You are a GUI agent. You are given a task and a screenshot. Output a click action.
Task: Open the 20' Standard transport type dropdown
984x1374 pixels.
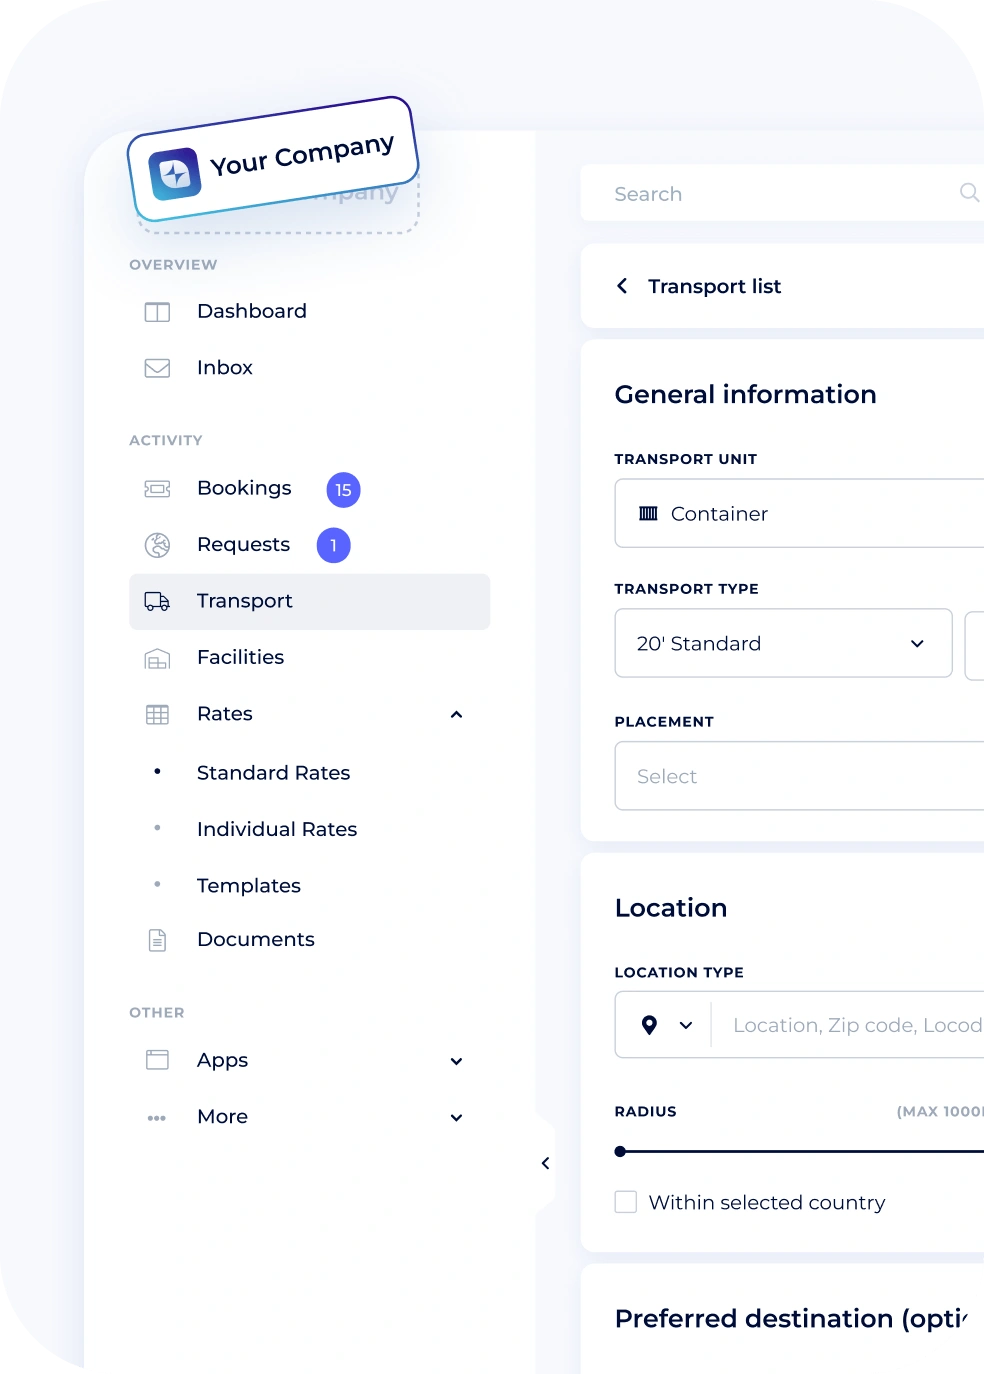tap(783, 643)
